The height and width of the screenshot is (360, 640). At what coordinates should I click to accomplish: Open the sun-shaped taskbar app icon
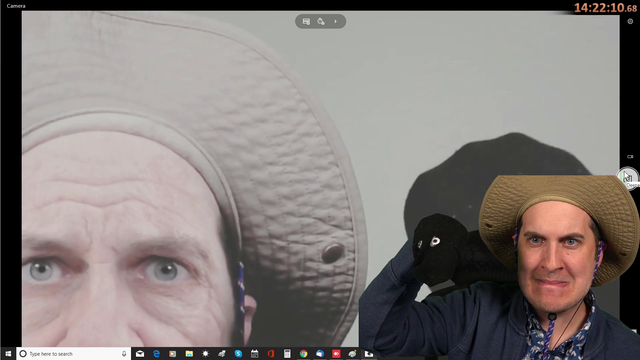pos(205,354)
